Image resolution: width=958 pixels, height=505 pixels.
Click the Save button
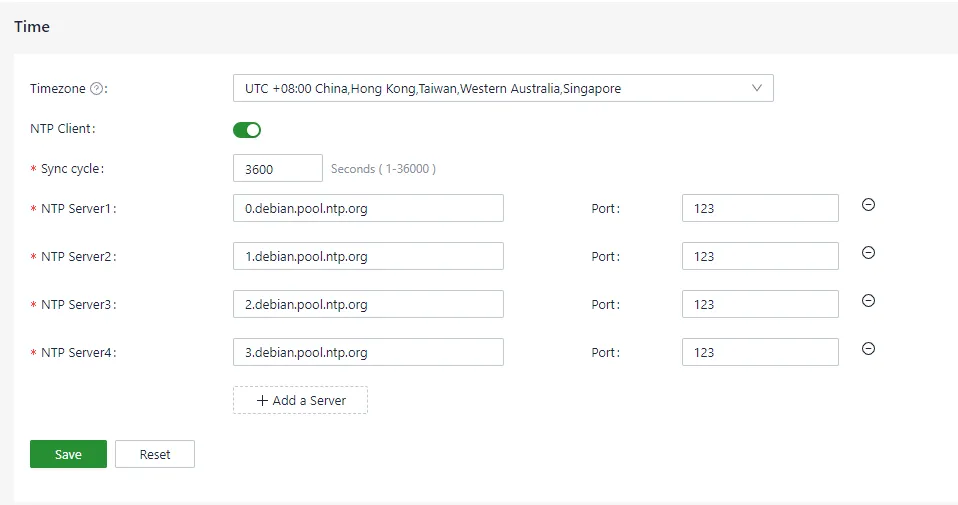68,454
